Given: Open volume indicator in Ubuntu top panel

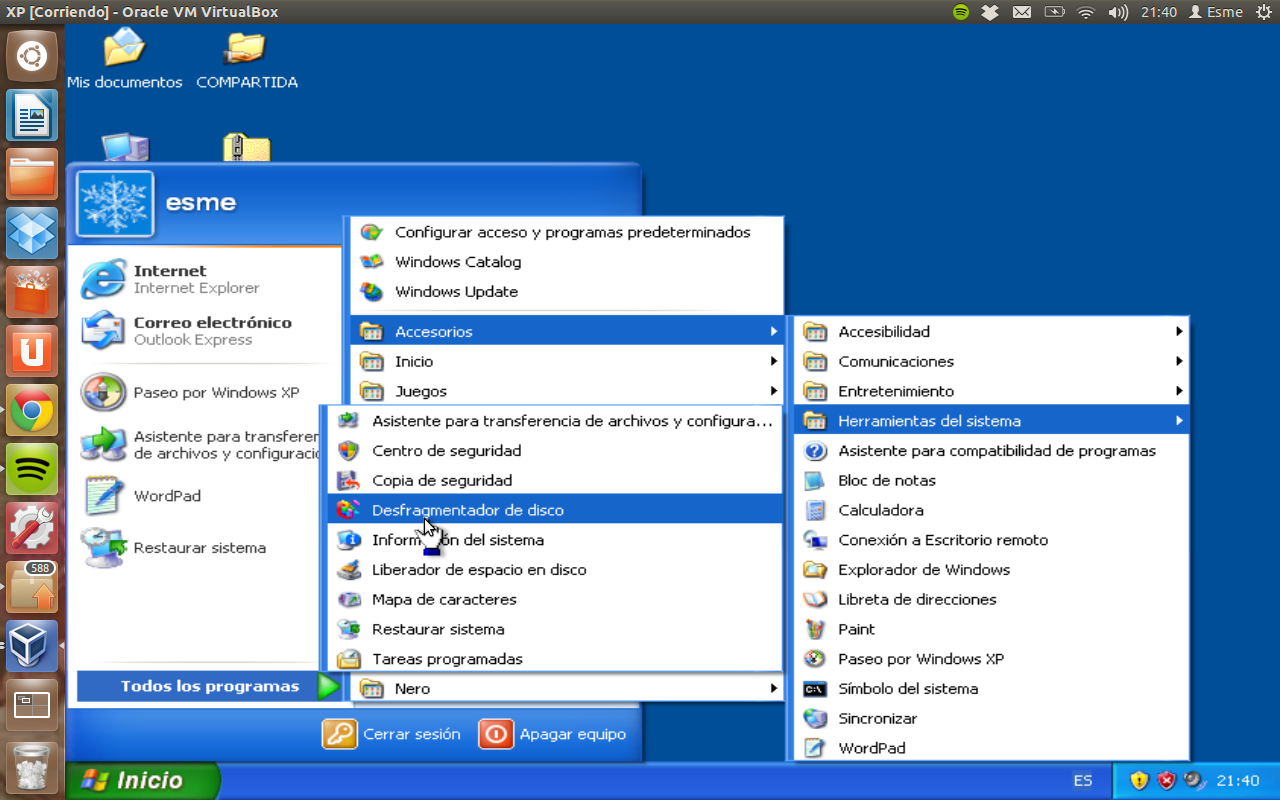Looking at the screenshot, I should click(1118, 12).
